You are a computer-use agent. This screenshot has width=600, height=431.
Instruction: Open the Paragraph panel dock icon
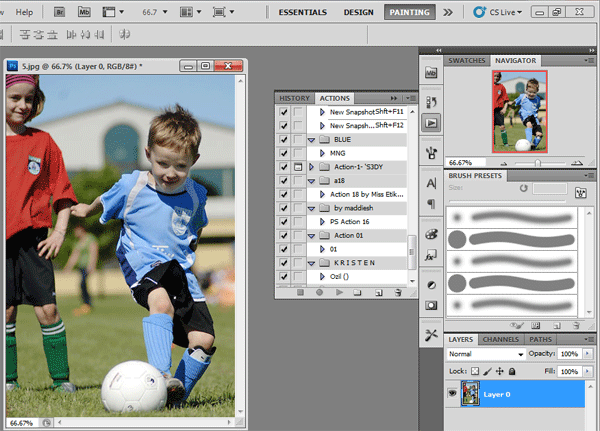tap(432, 204)
